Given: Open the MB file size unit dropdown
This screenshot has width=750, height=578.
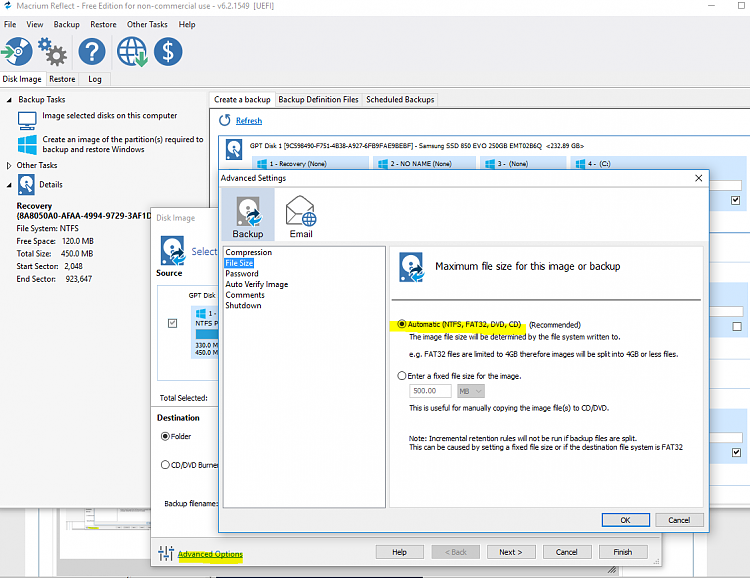Looking at the screenshot, I should tap(471, 391).
